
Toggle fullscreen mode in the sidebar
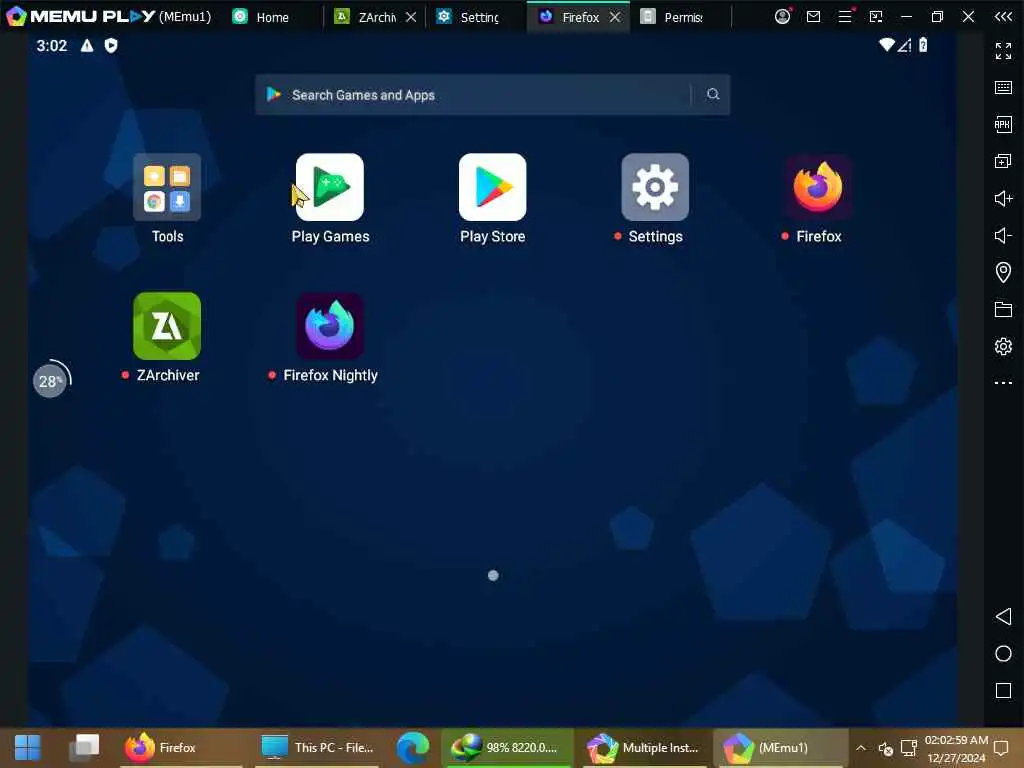point(1003,50)
